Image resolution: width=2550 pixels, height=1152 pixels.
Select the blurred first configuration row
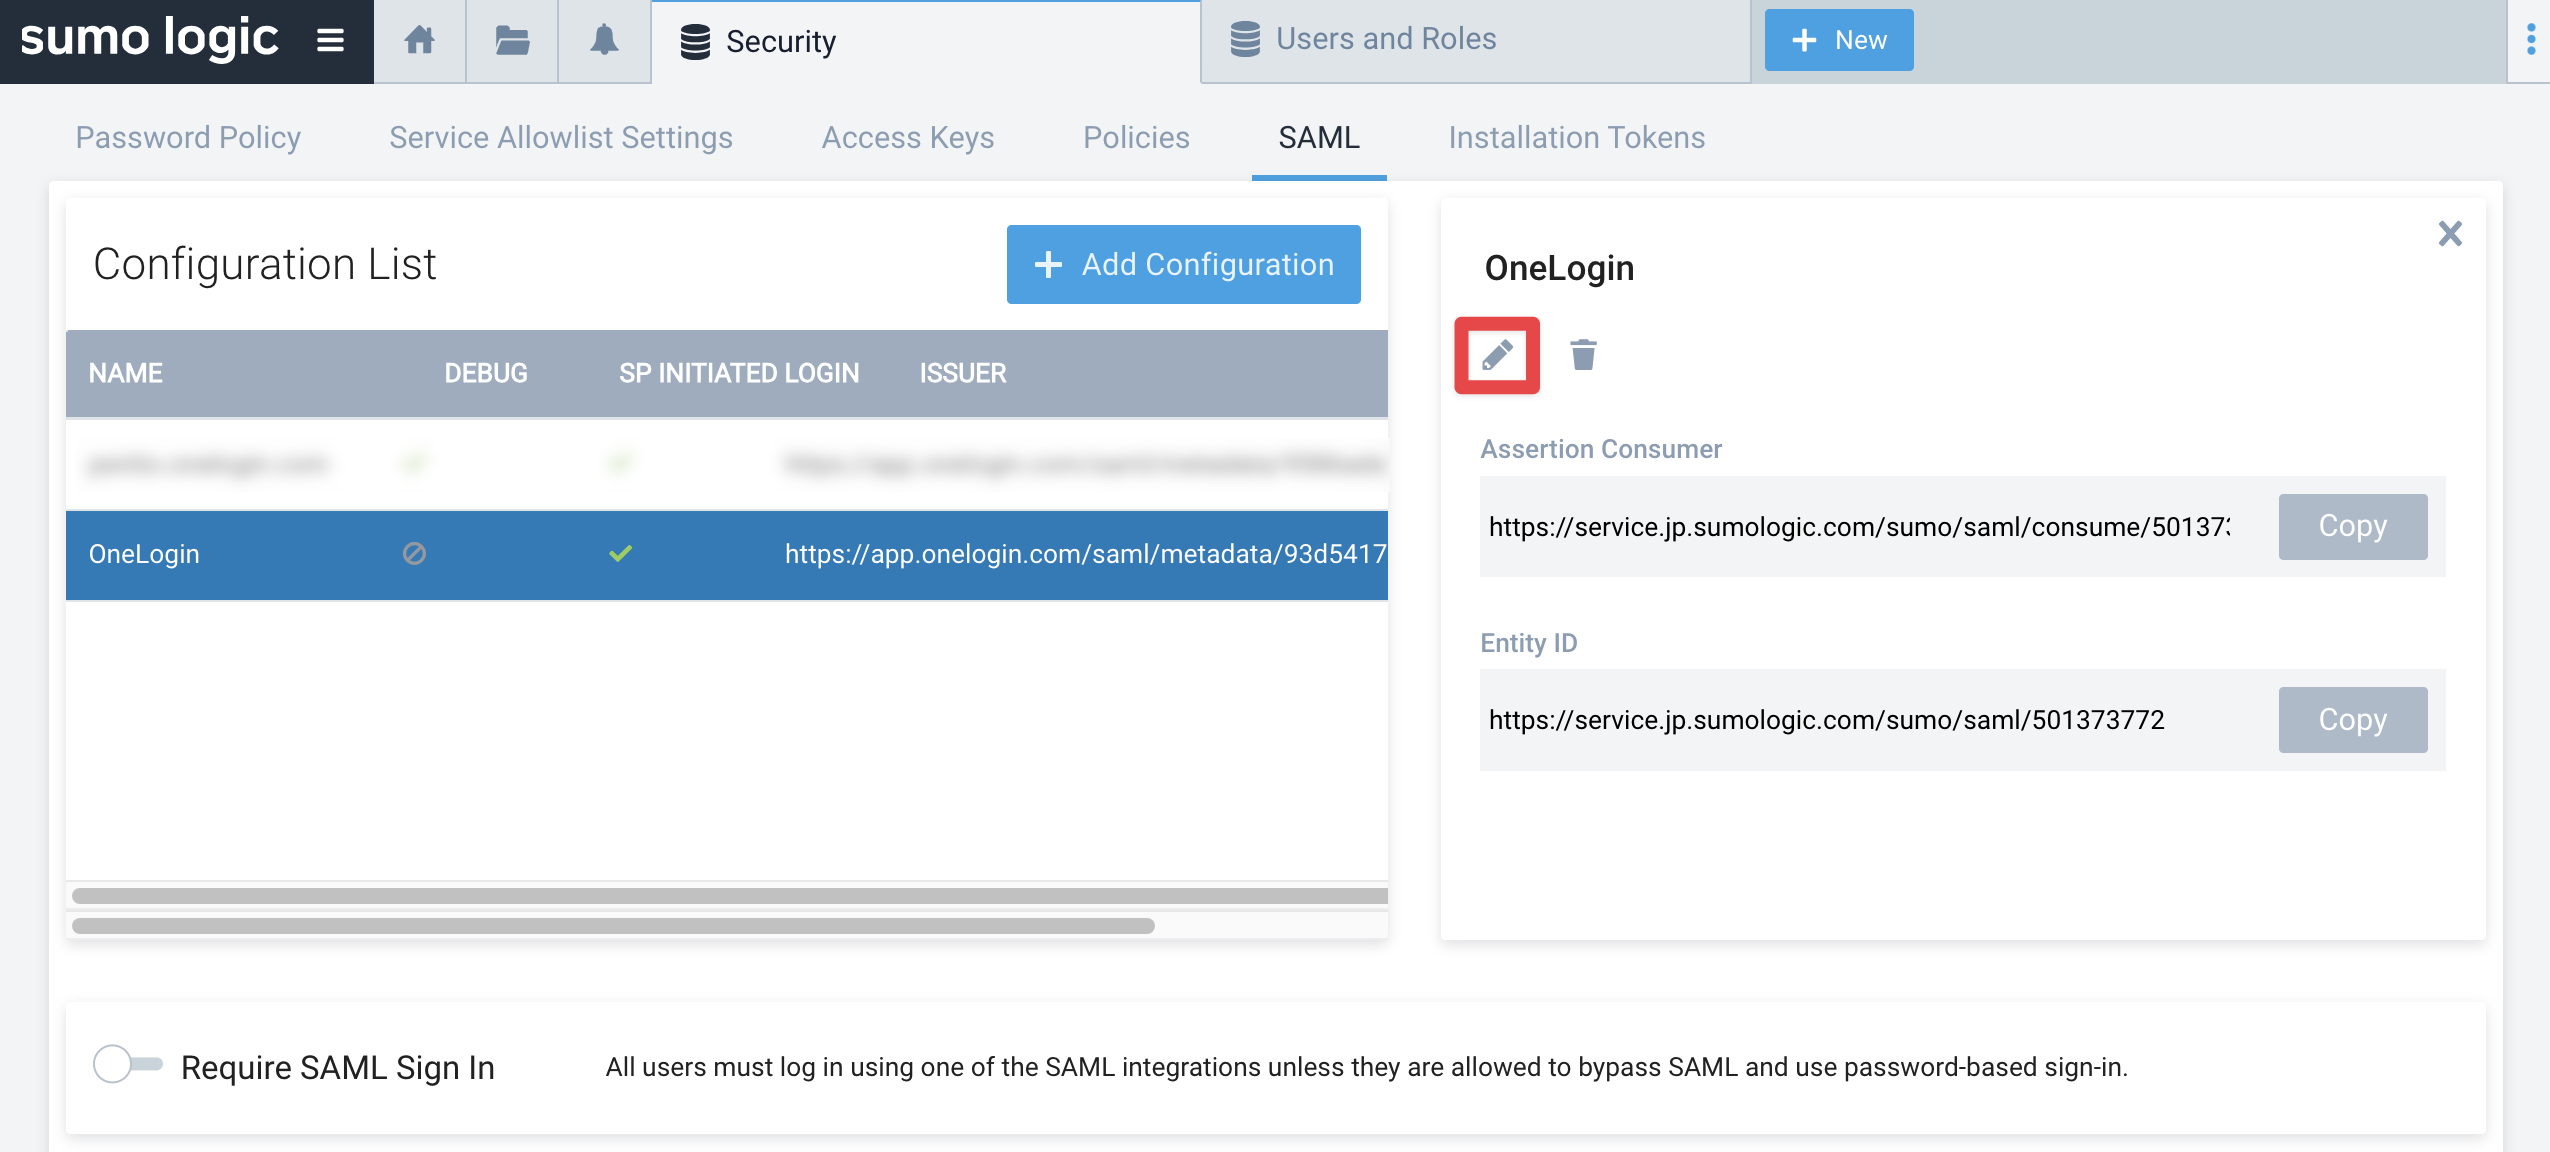(x=727, y=464)
